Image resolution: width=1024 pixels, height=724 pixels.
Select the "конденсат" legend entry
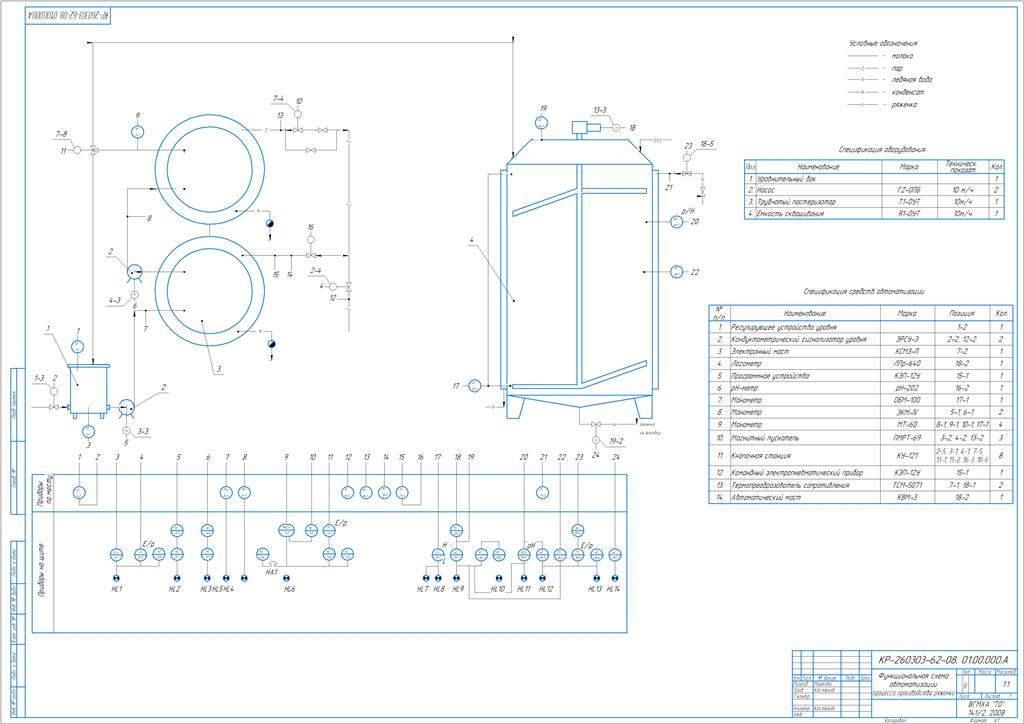(908, 92)
